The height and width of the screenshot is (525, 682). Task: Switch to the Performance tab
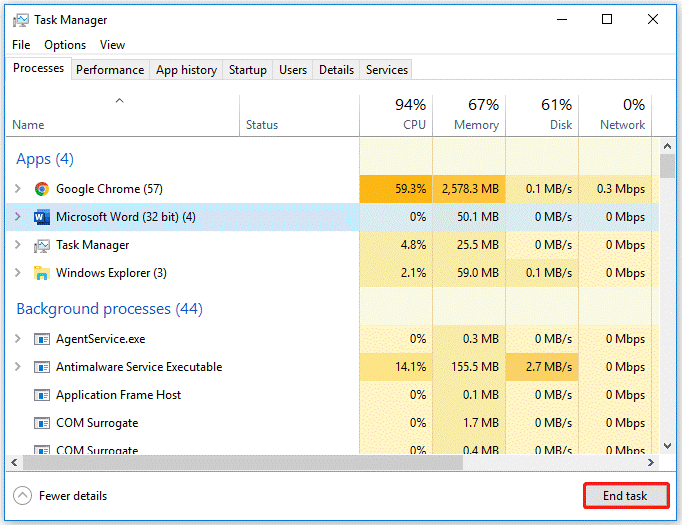click(110, 70)
